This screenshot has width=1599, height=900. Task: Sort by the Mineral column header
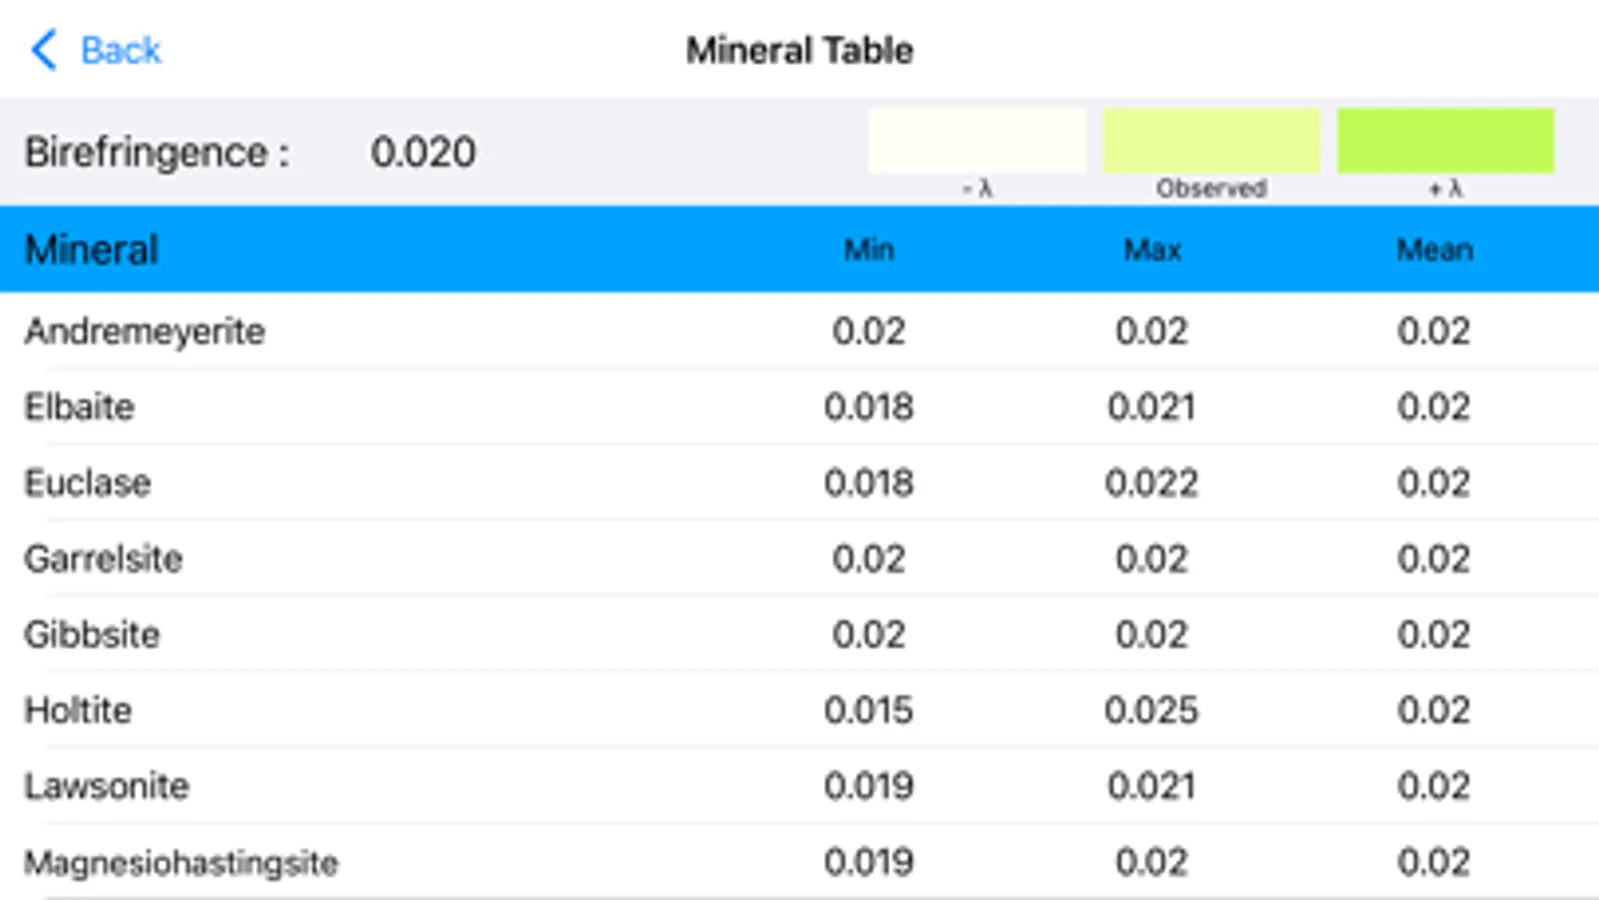[x=92, y=250]
